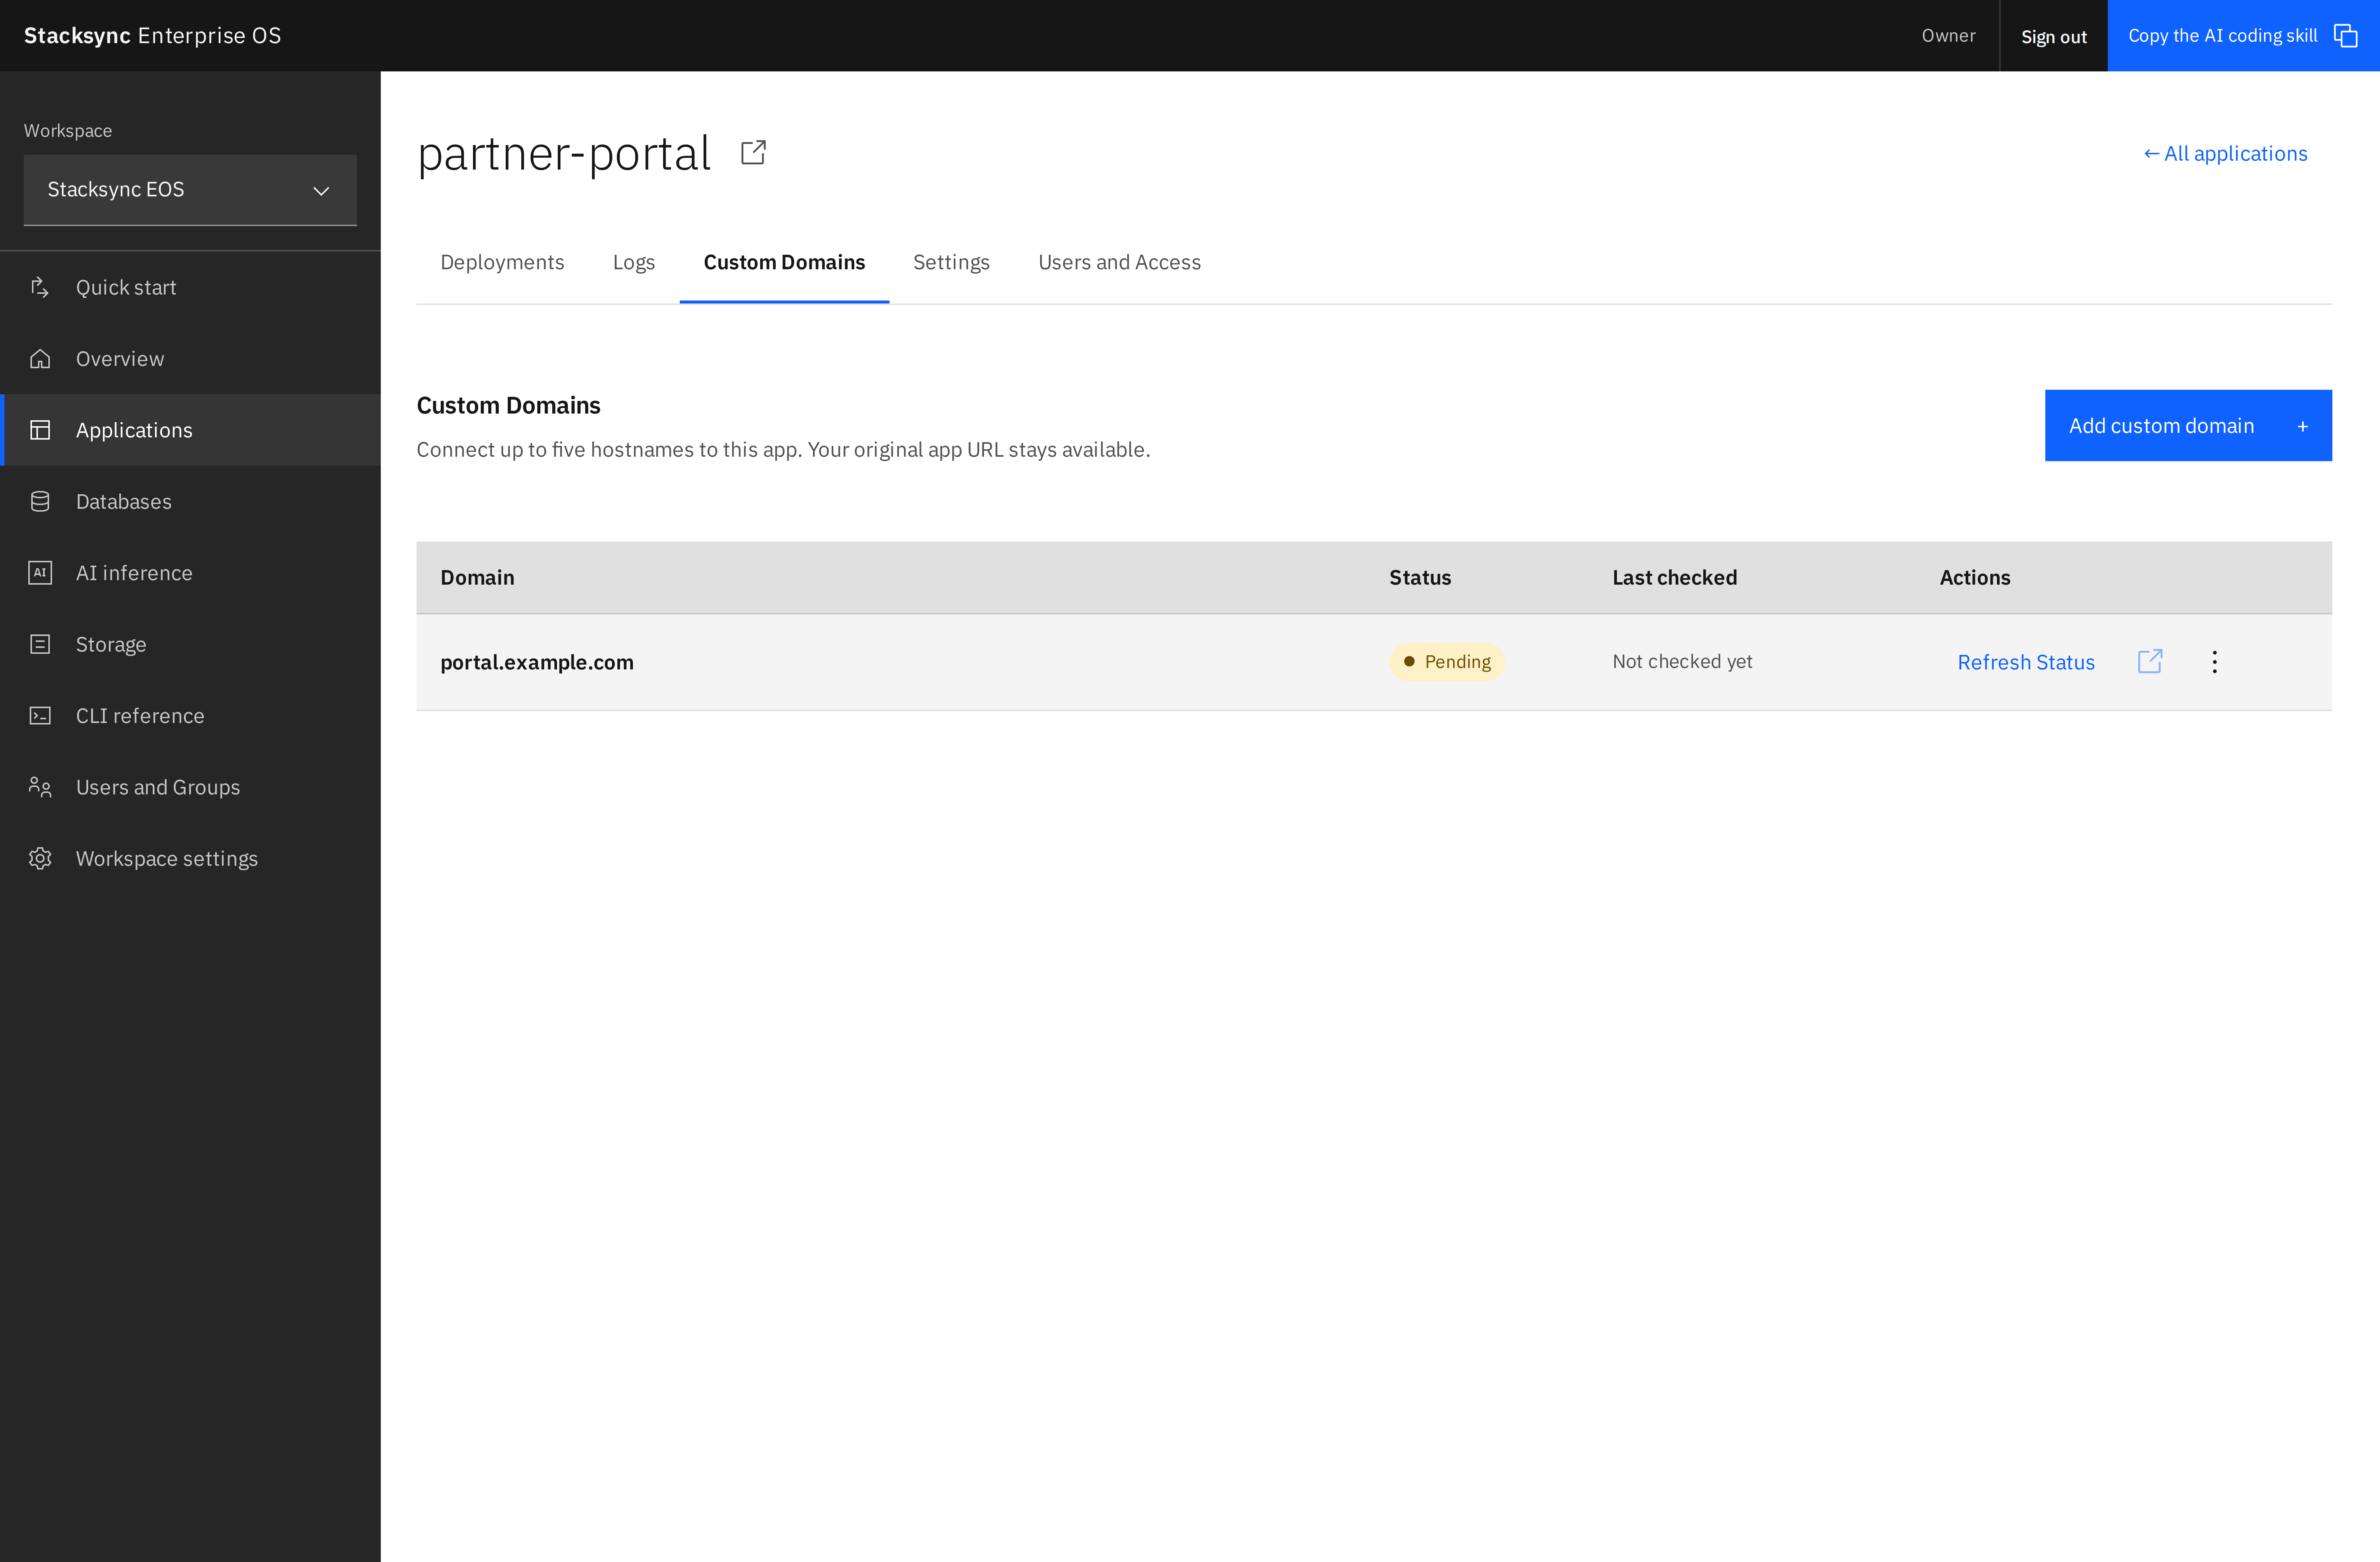Click the Stacksync Enterprise OS header title
Screen dimensions: 2380x1562
click(x=152, y=36)
